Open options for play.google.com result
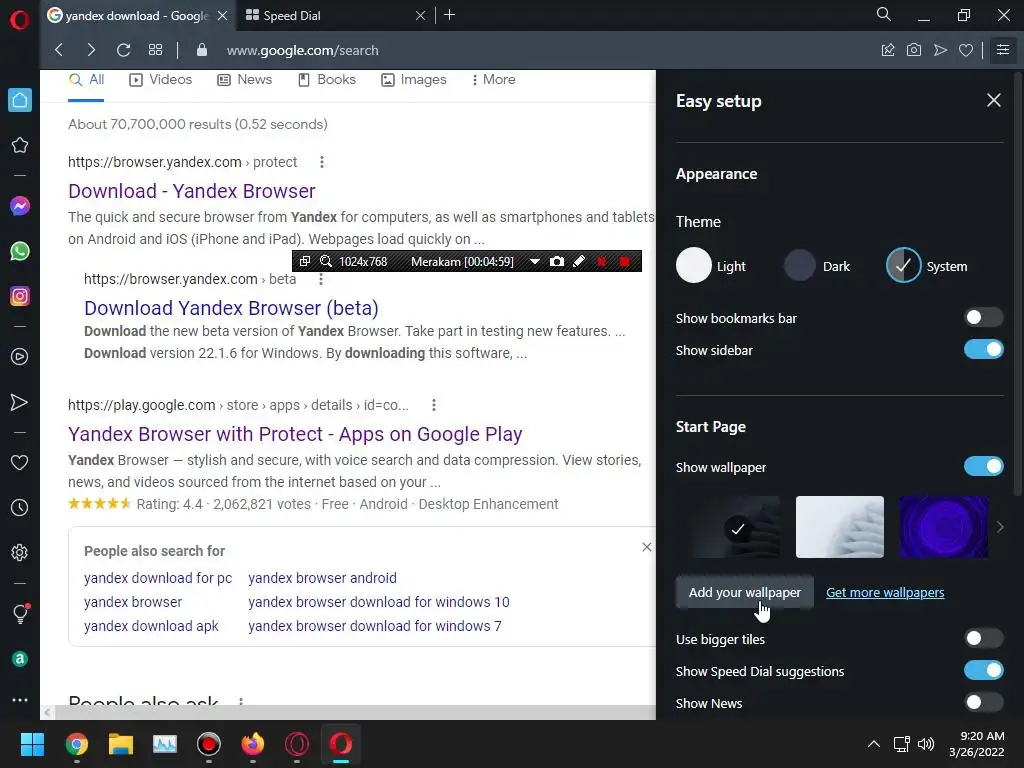1024x768 pixels. tap(434, 405)
